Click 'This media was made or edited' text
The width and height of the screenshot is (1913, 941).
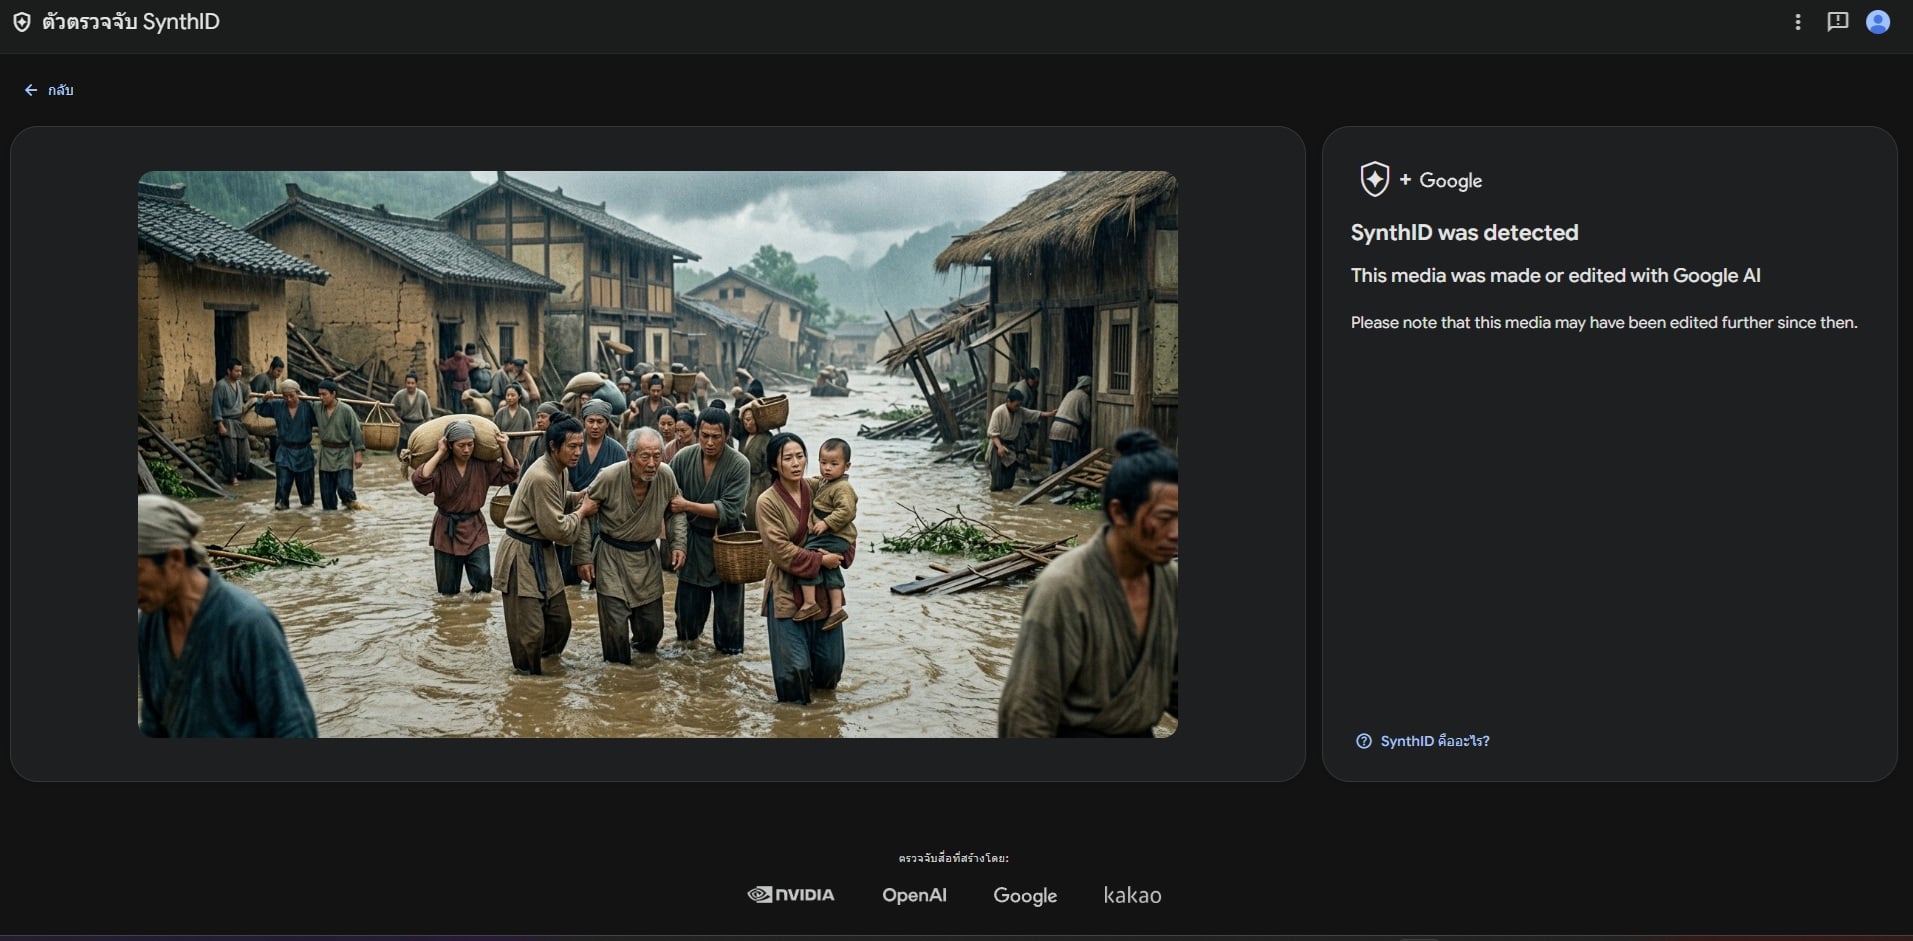pos(1556,276)
